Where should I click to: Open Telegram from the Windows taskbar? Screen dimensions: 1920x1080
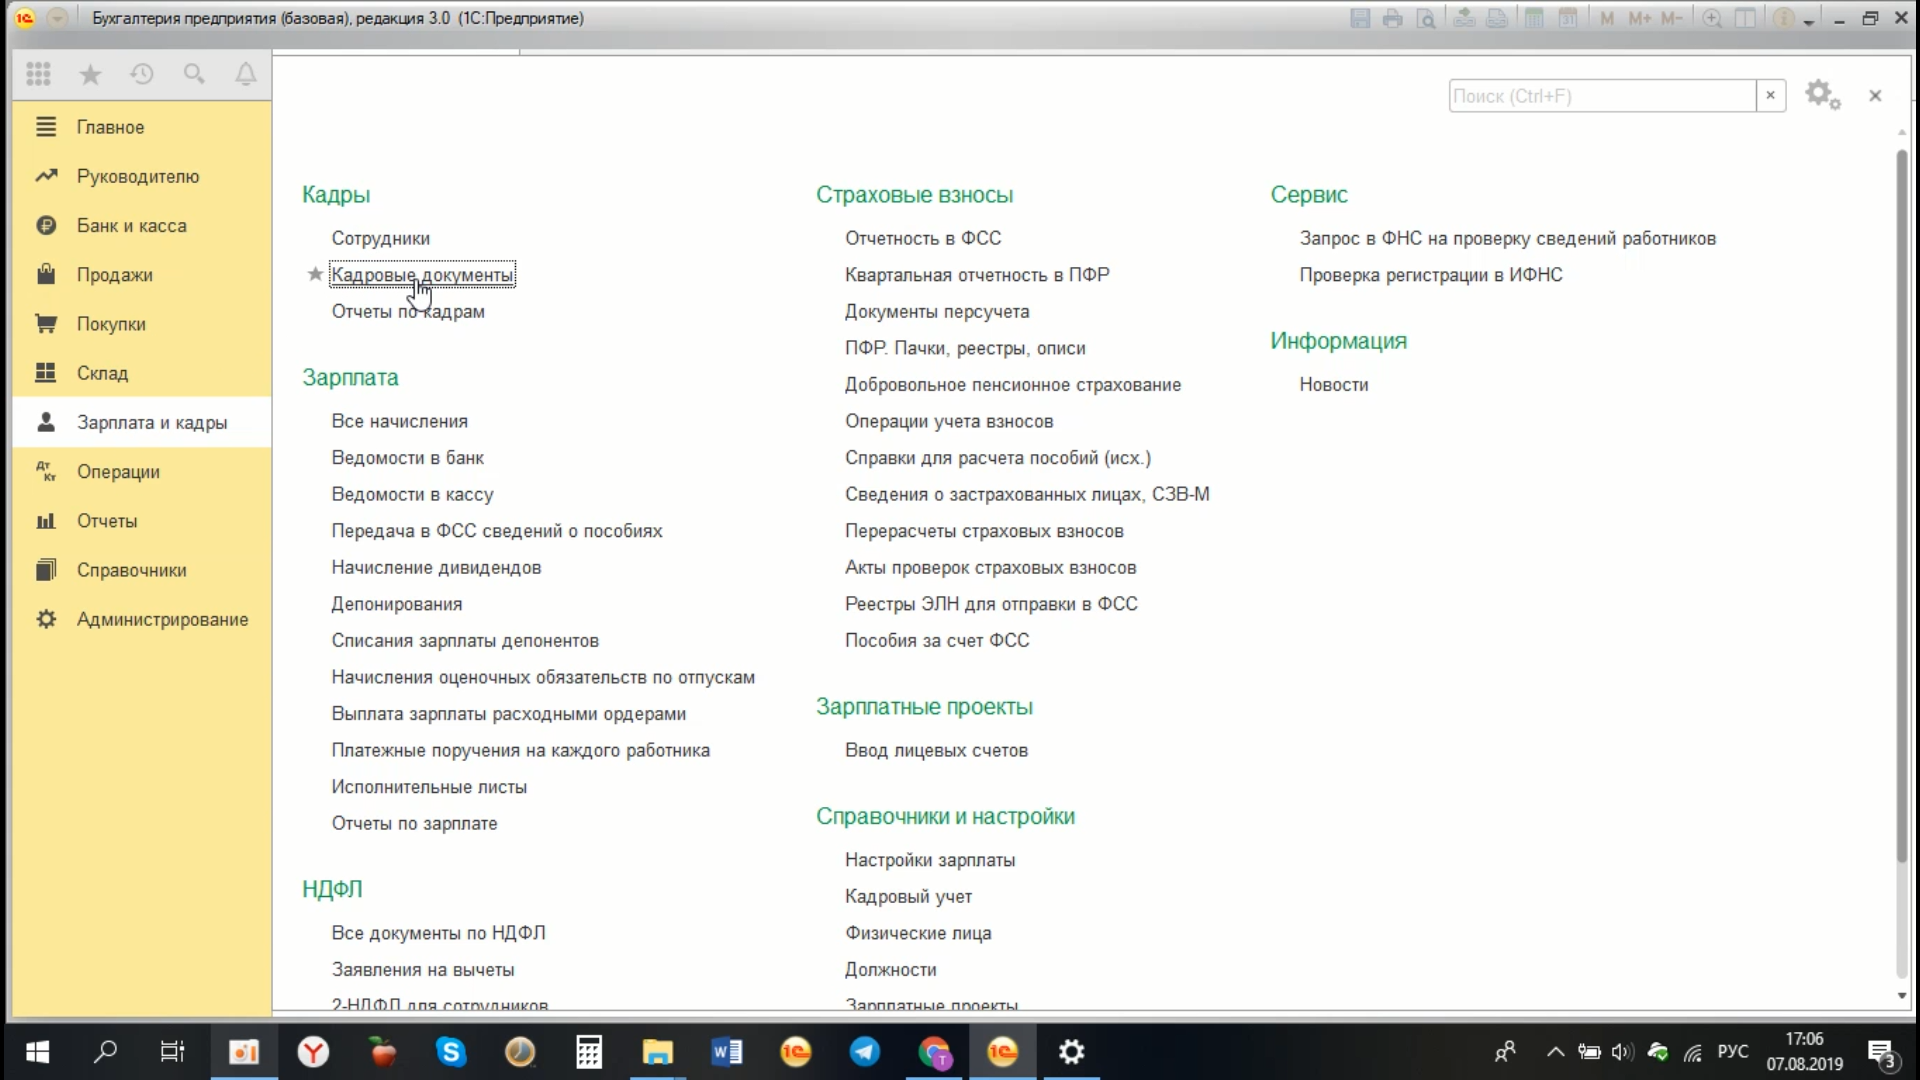click(x=864, y=1051)
